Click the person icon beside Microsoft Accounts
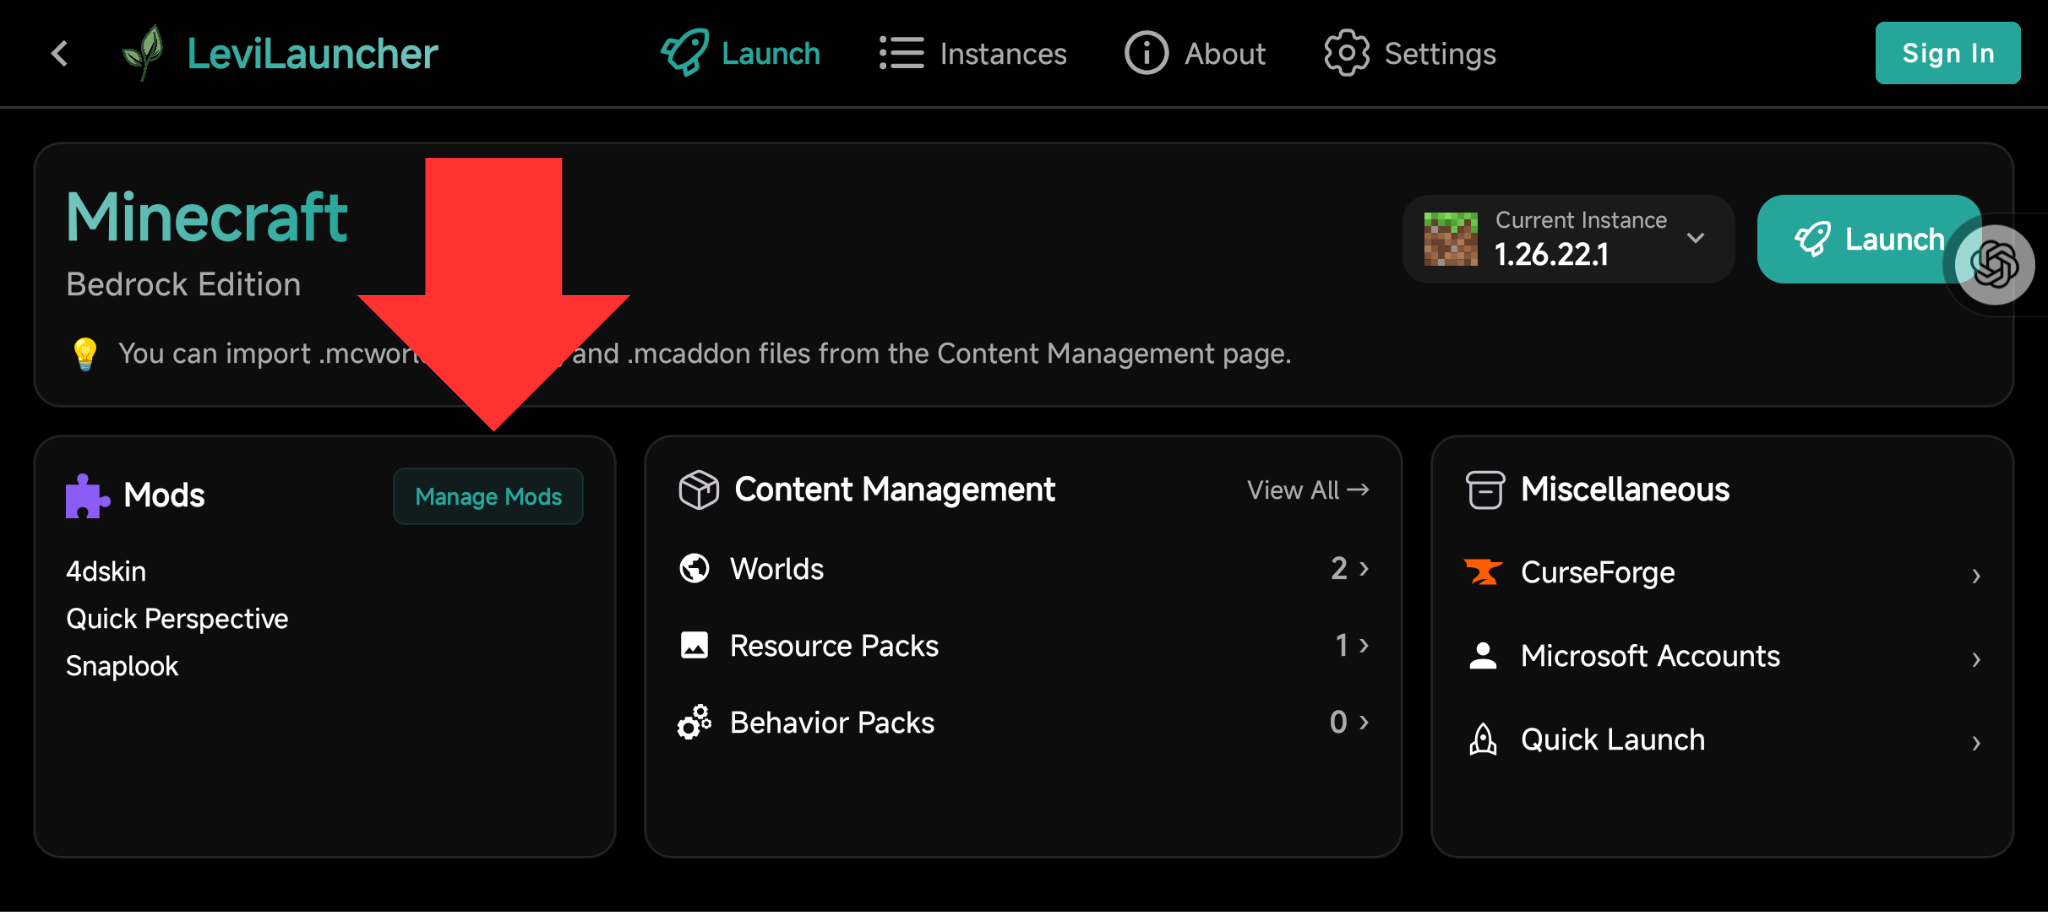 pyautogui.click(x=1483, y=656)
